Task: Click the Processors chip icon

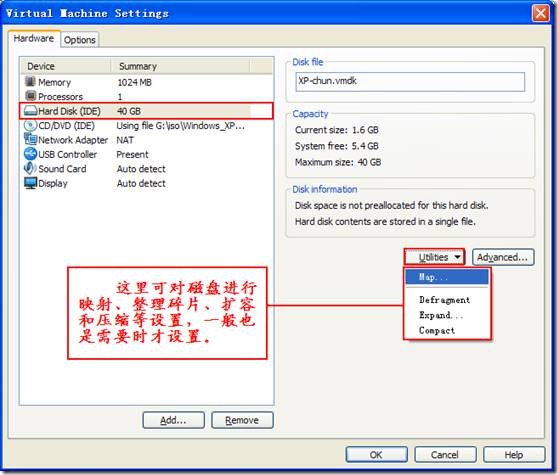Action: coord(31,96)
